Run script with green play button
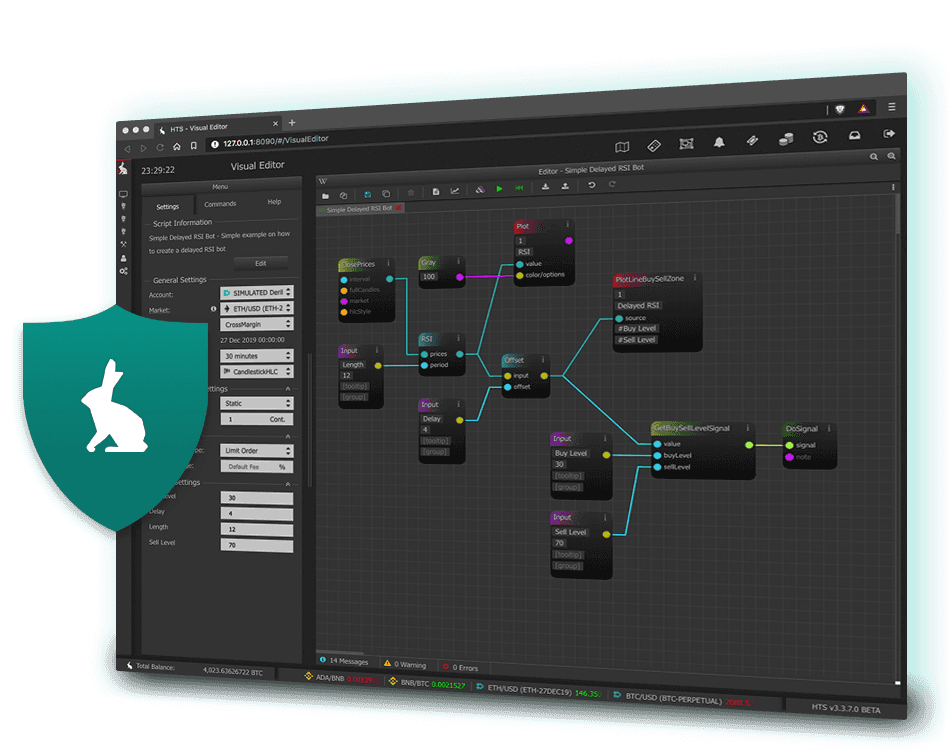This screenshot has height=756, width=950. (499, 189)
